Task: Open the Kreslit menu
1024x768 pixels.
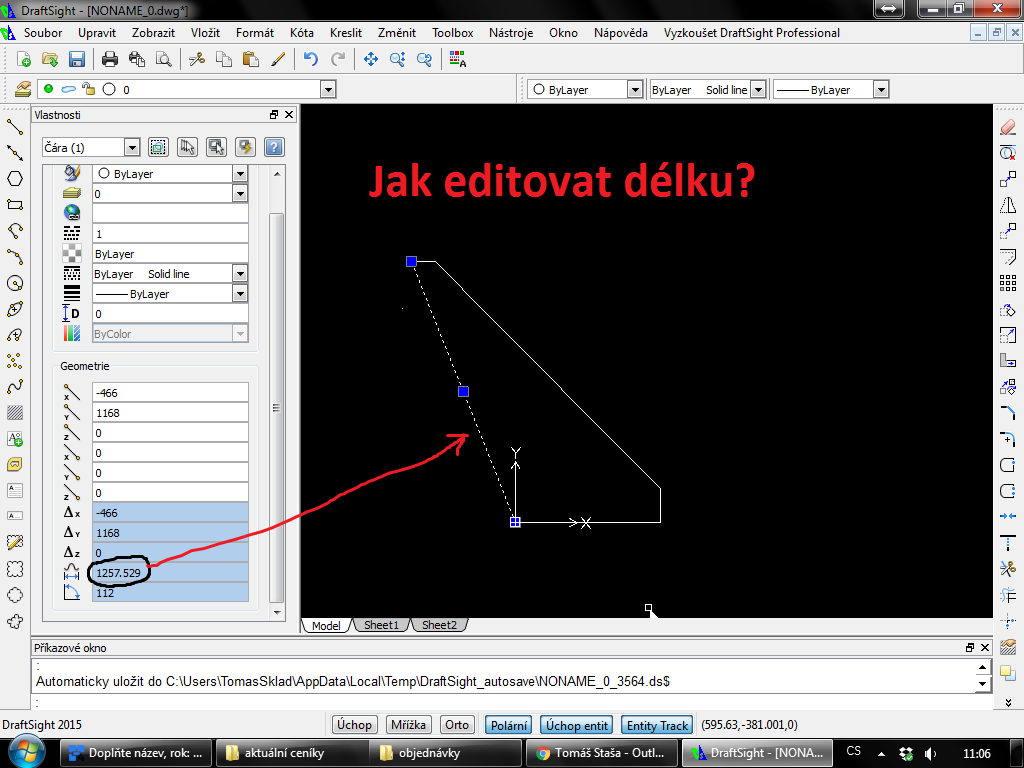Action: [x=346, y=33]
